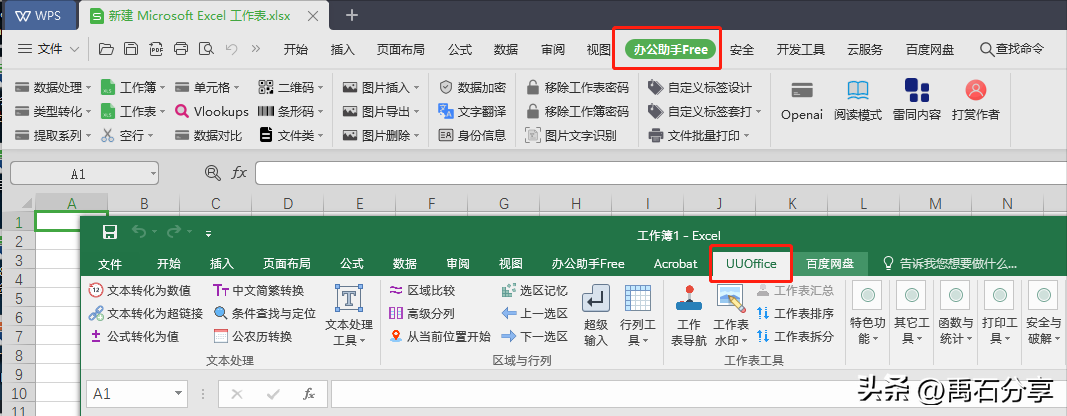Click 文本转化为超链接
Image resolution: width=1067 pixels, height=416 pixels.
point(146,313)
